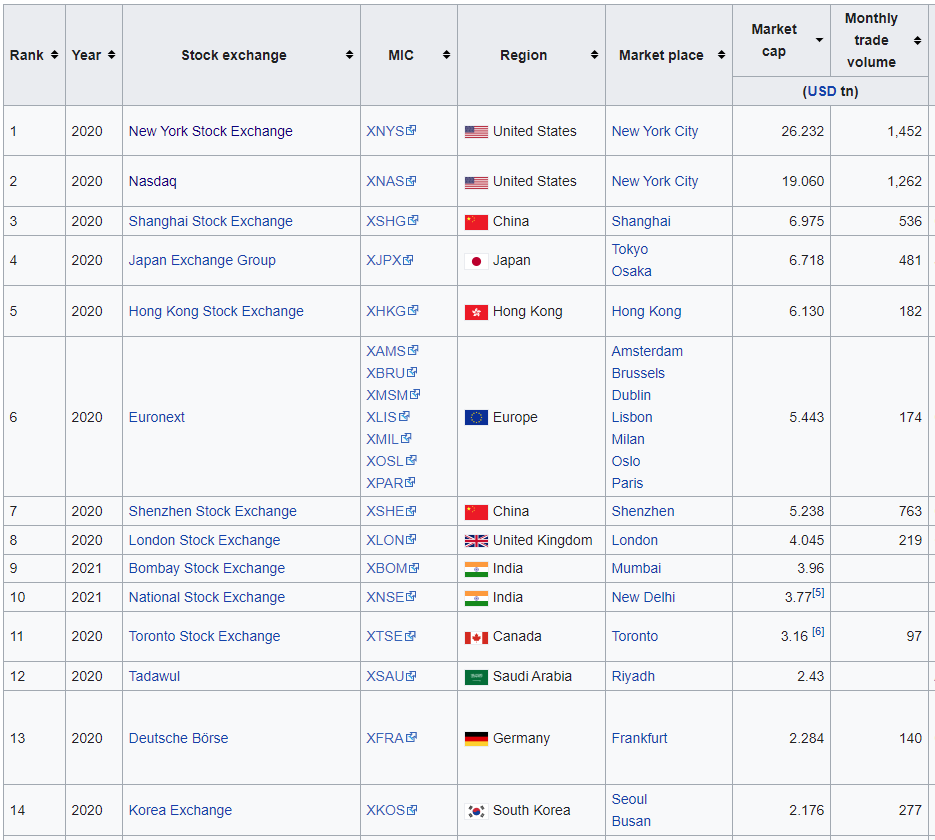Open New York Stock Exchange link
This screenshot has width=935, height=840.
point(210,131)
